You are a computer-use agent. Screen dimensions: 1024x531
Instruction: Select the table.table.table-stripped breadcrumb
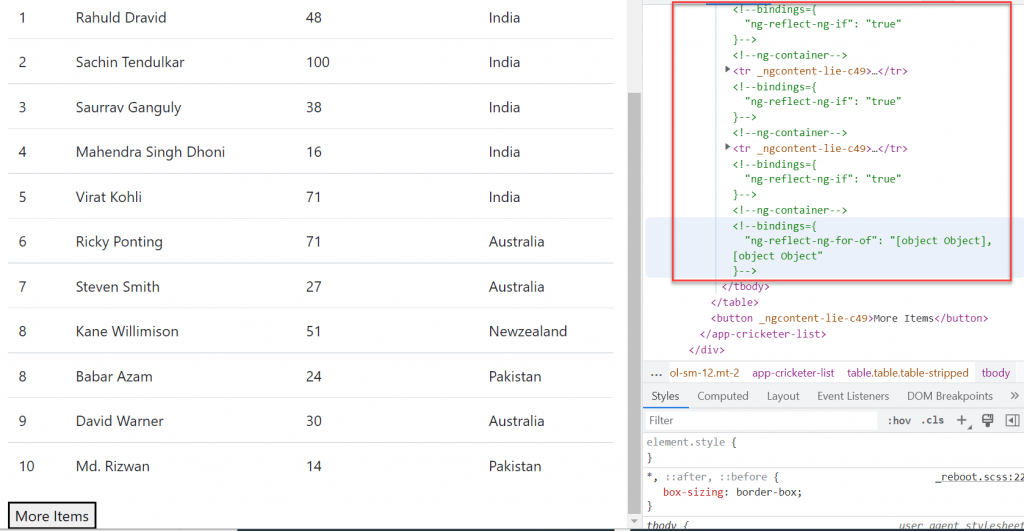coord(907,373)
